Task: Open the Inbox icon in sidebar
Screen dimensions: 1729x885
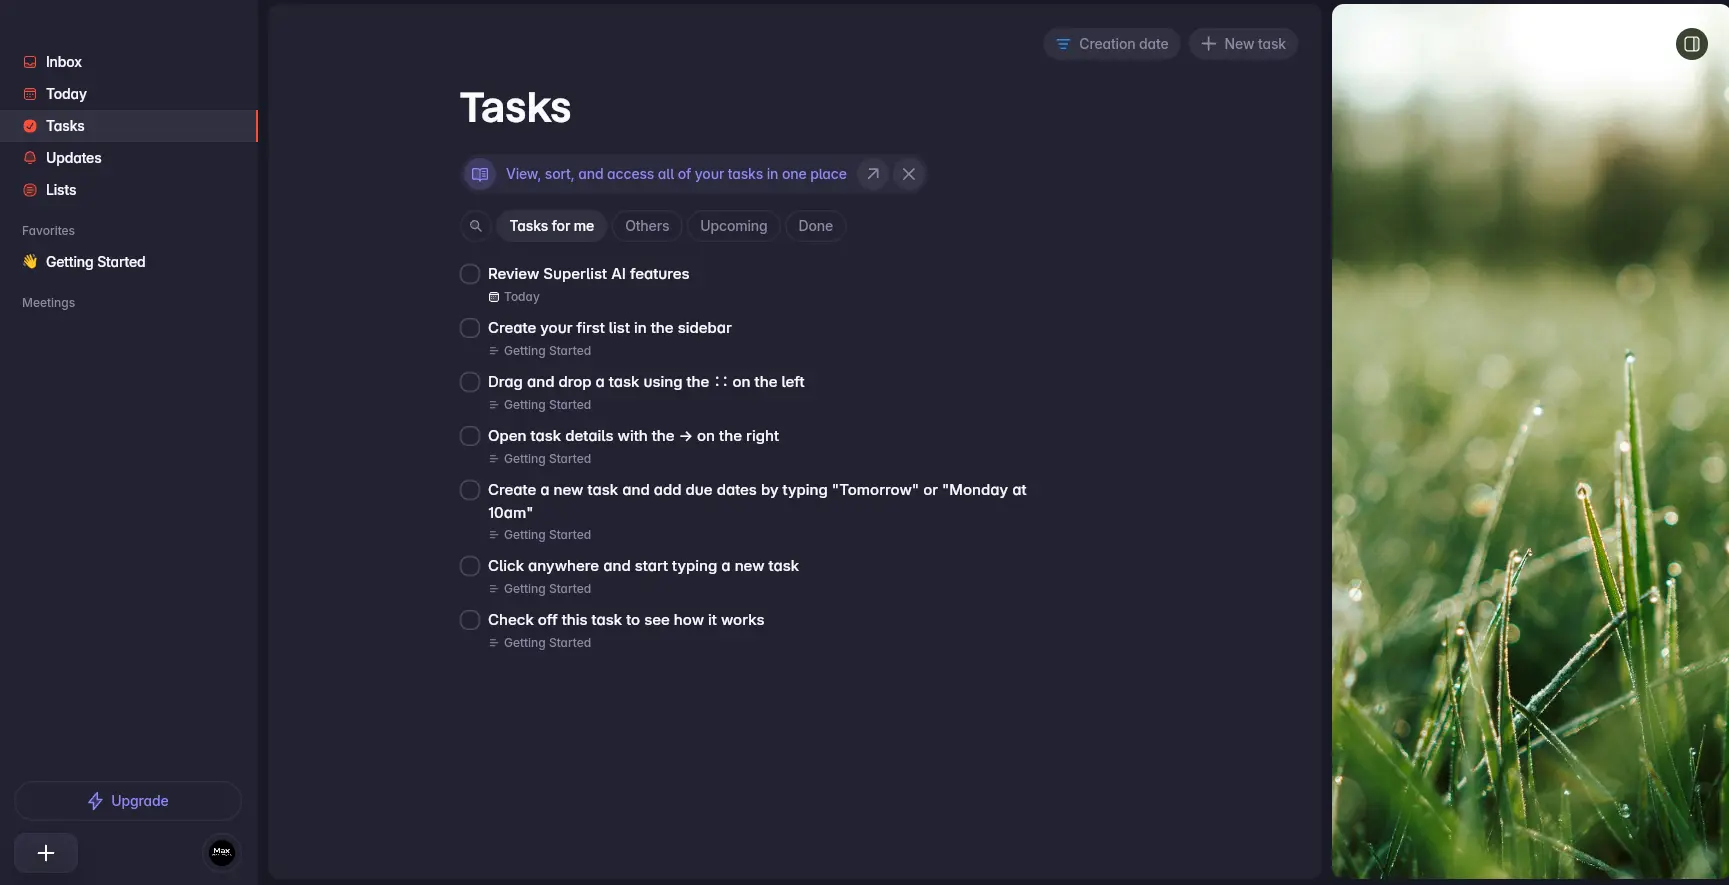Action: pos(30,62)
